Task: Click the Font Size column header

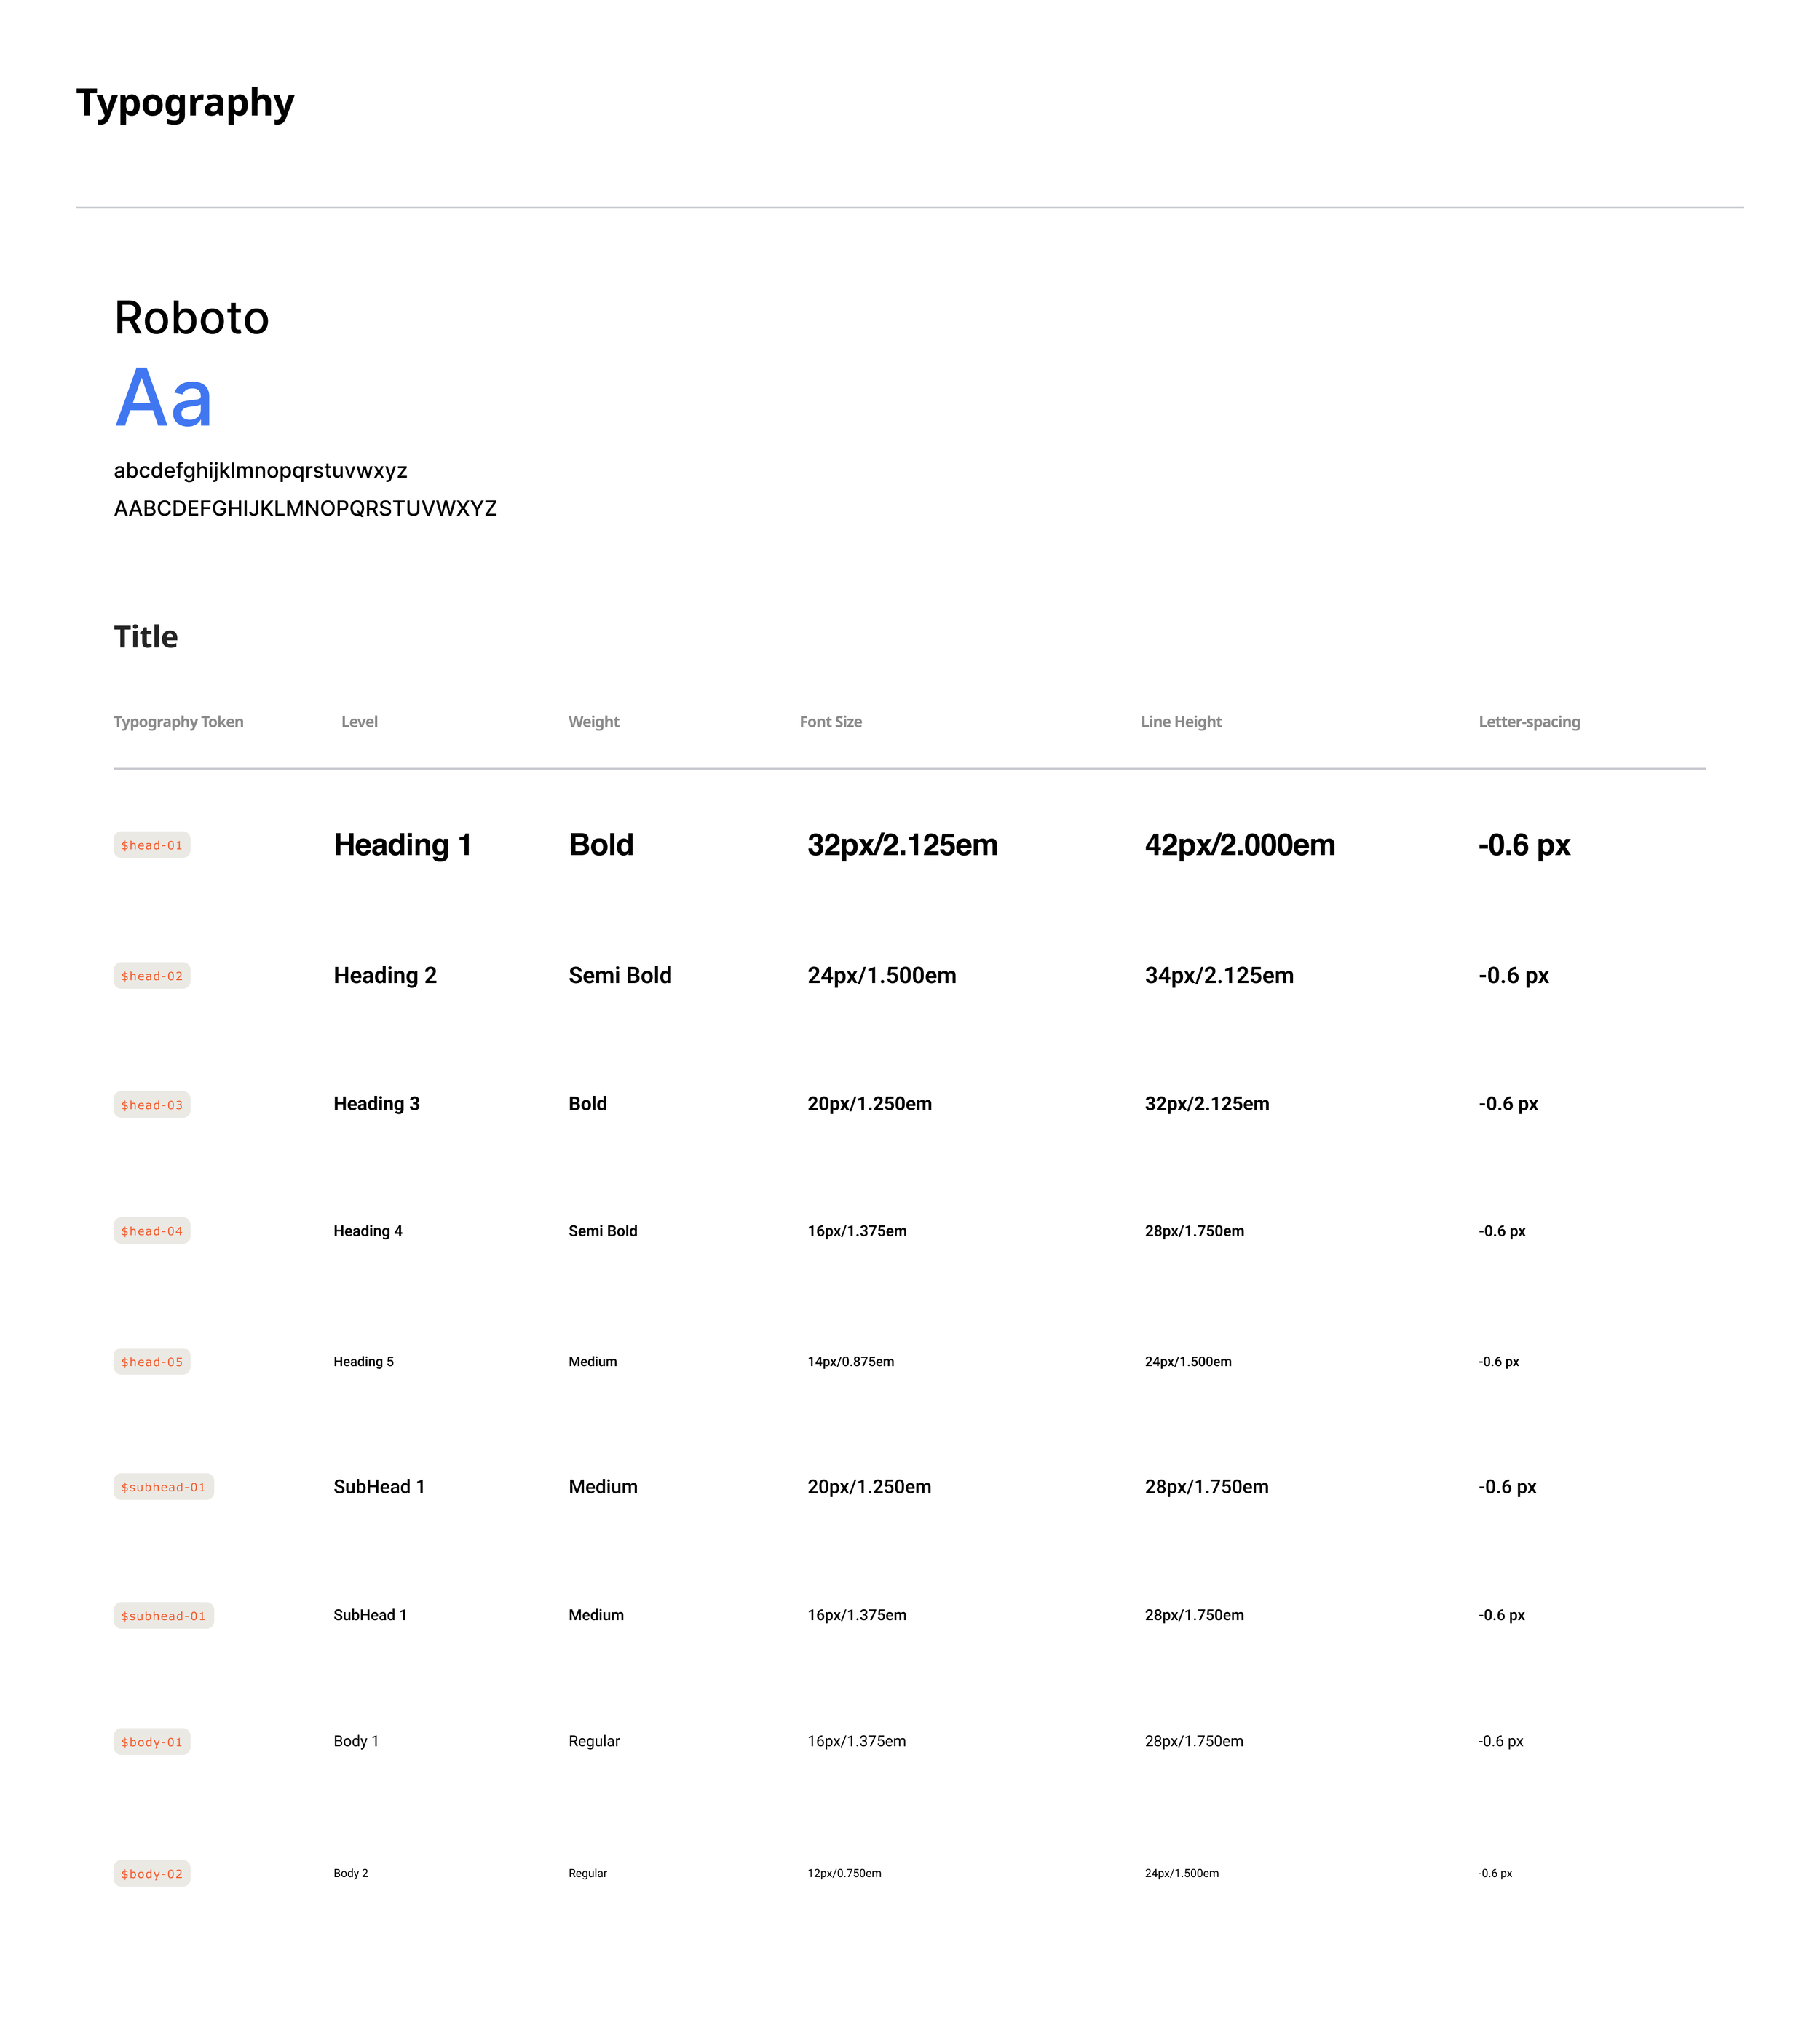Action: (x=830, y=722)
